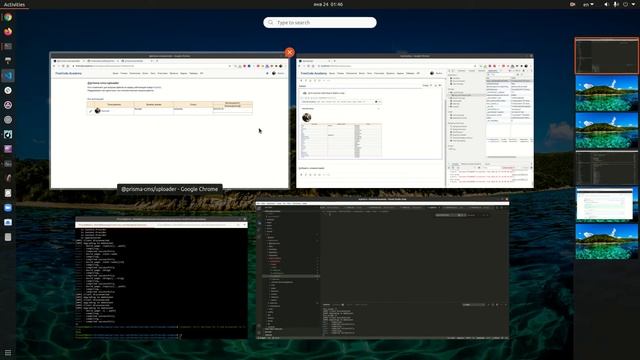Click the '@prisma-cms/uploader - Google Chrome' caption
This screenshot has width=640, height=360.
coord(169,189)
